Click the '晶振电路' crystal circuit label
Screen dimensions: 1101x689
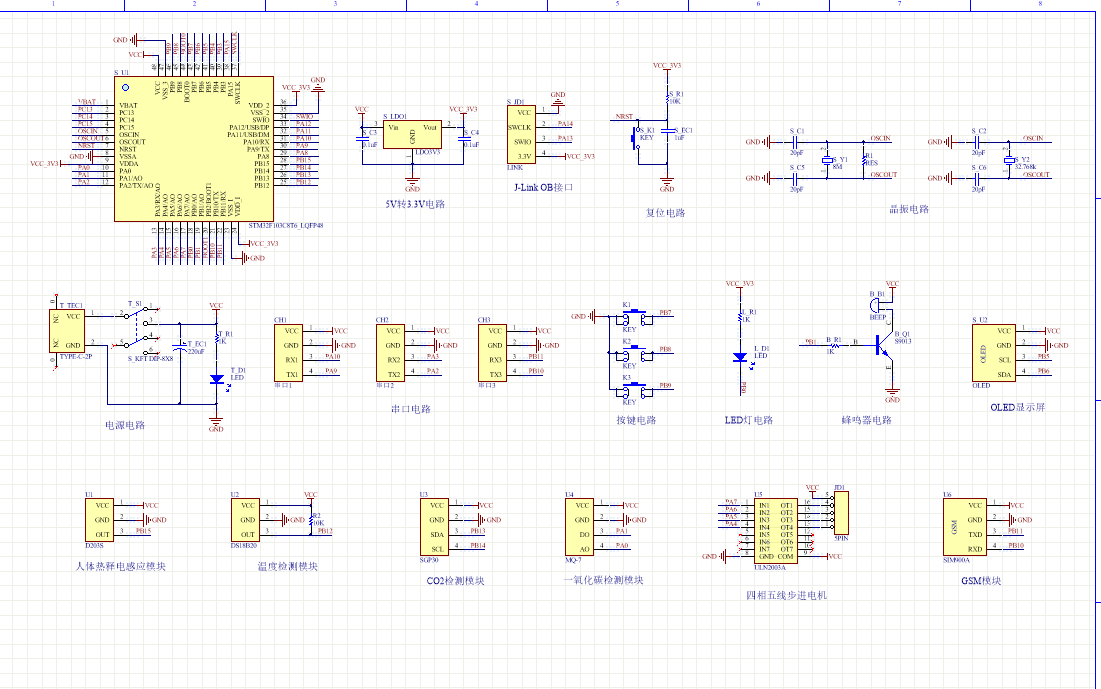click(909, 210)
